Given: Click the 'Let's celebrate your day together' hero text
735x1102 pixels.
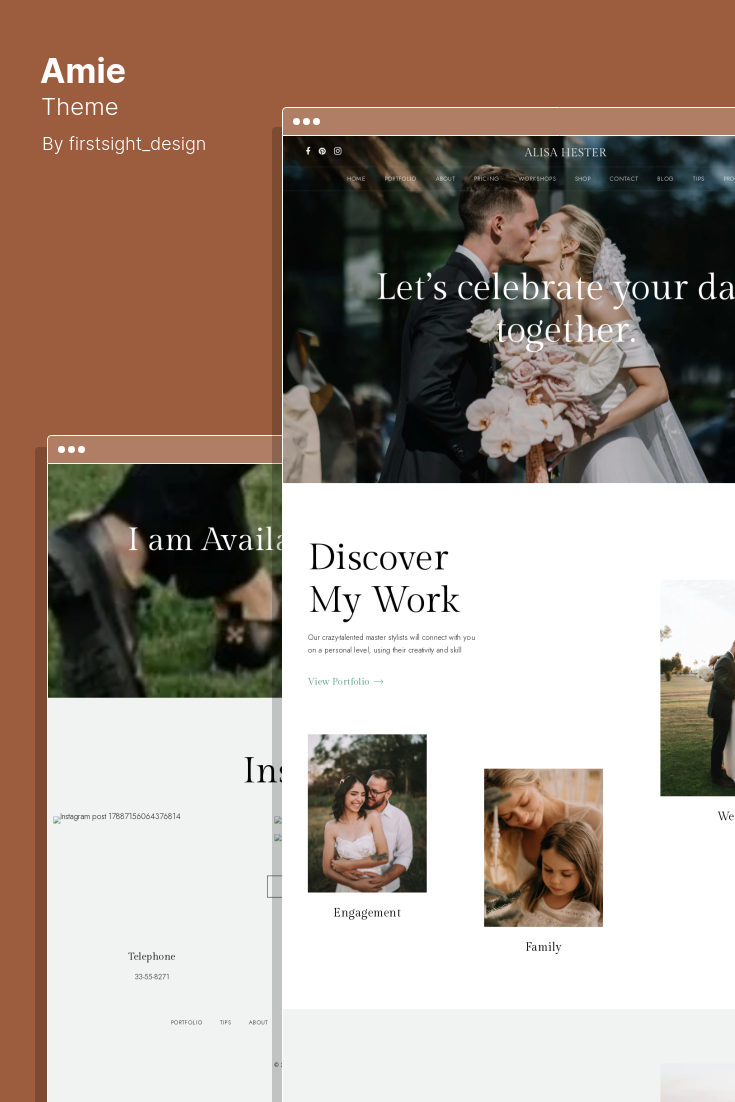Looking at the screenshot, I should point(555,309).
